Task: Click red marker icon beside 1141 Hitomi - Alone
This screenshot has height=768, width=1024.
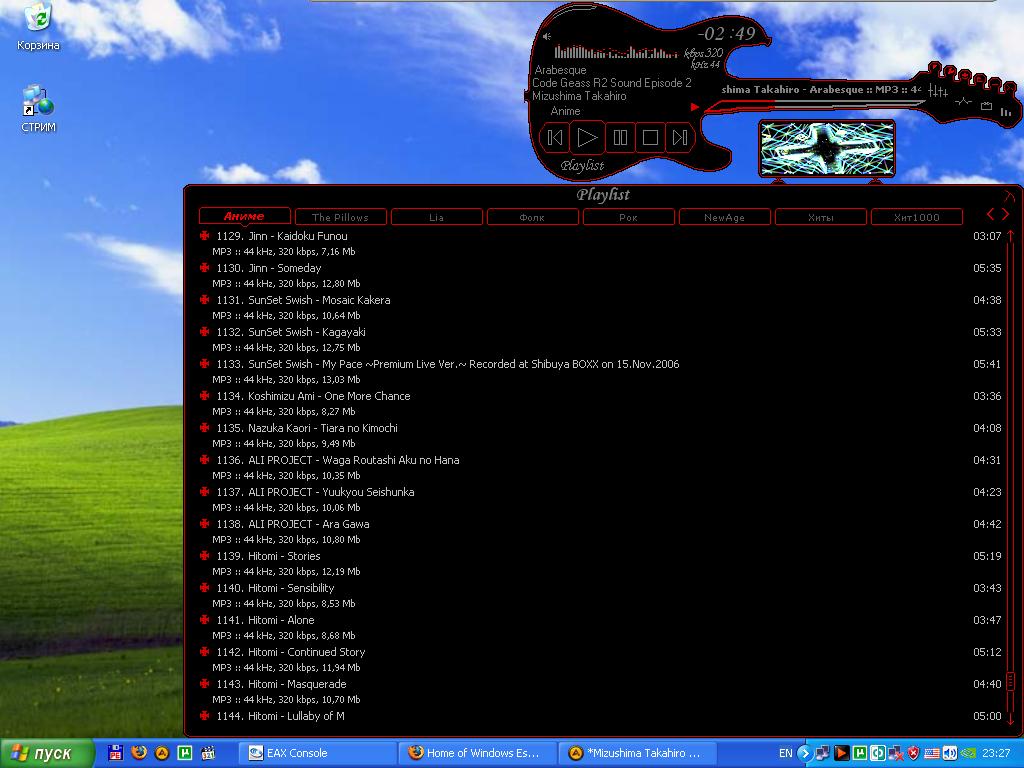Action: (204, 620)
